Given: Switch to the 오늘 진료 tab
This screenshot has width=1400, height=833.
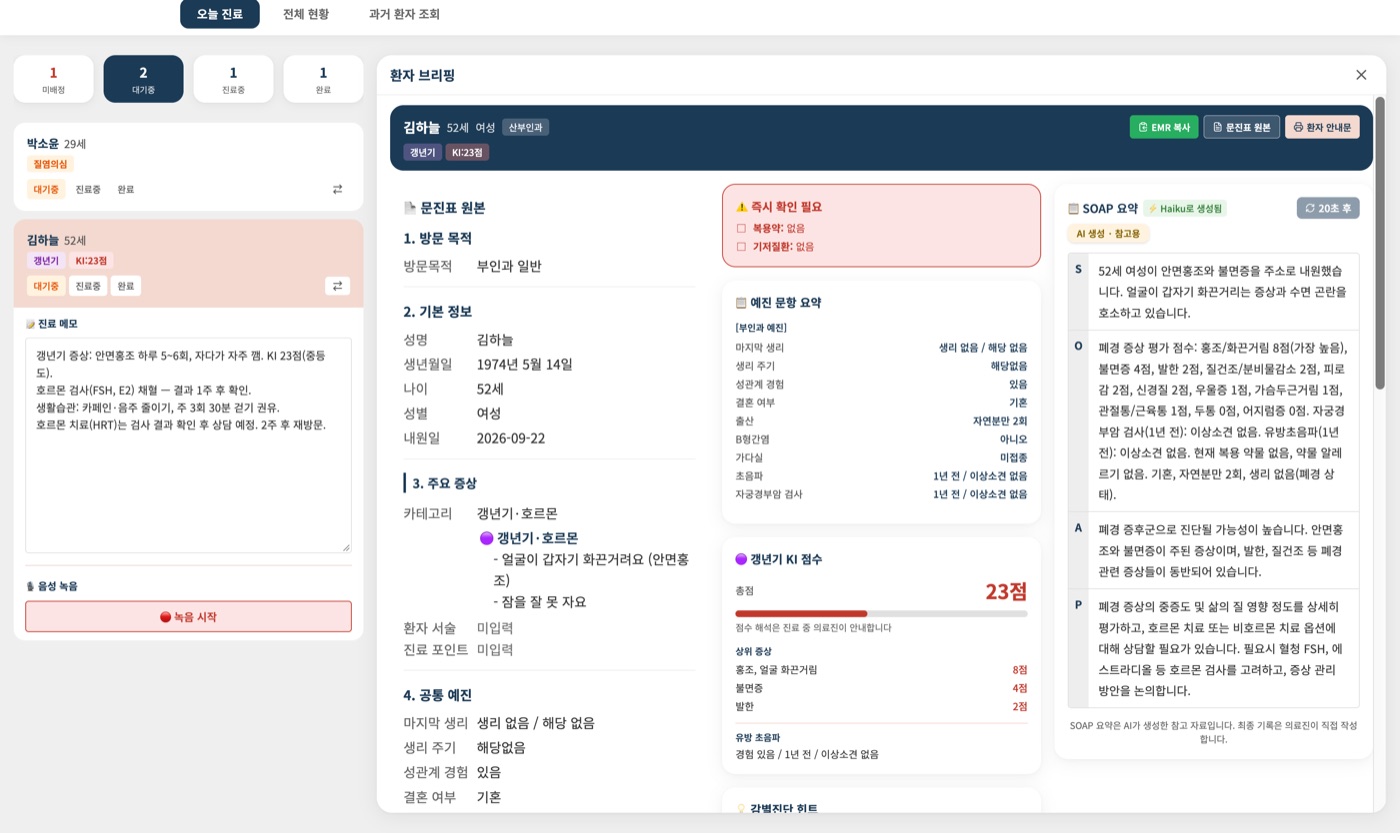Looking at the screenshot, I should 220,14.
